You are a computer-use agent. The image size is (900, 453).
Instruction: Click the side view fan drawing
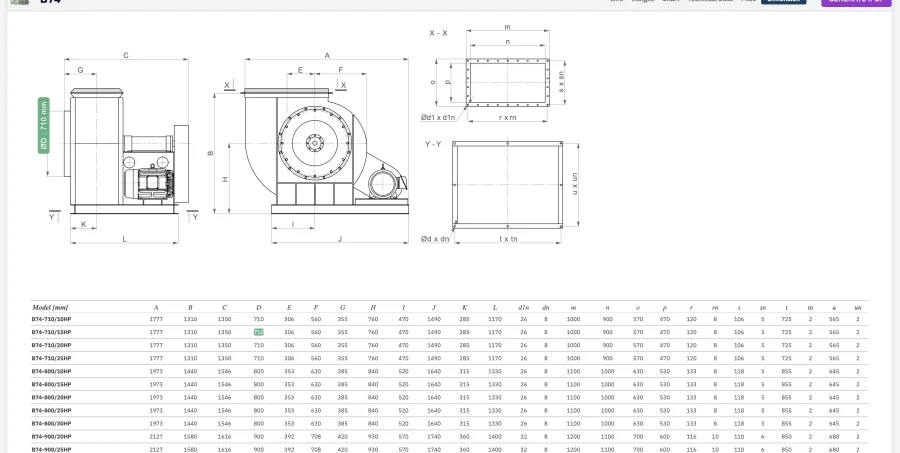tap(126, 151)
